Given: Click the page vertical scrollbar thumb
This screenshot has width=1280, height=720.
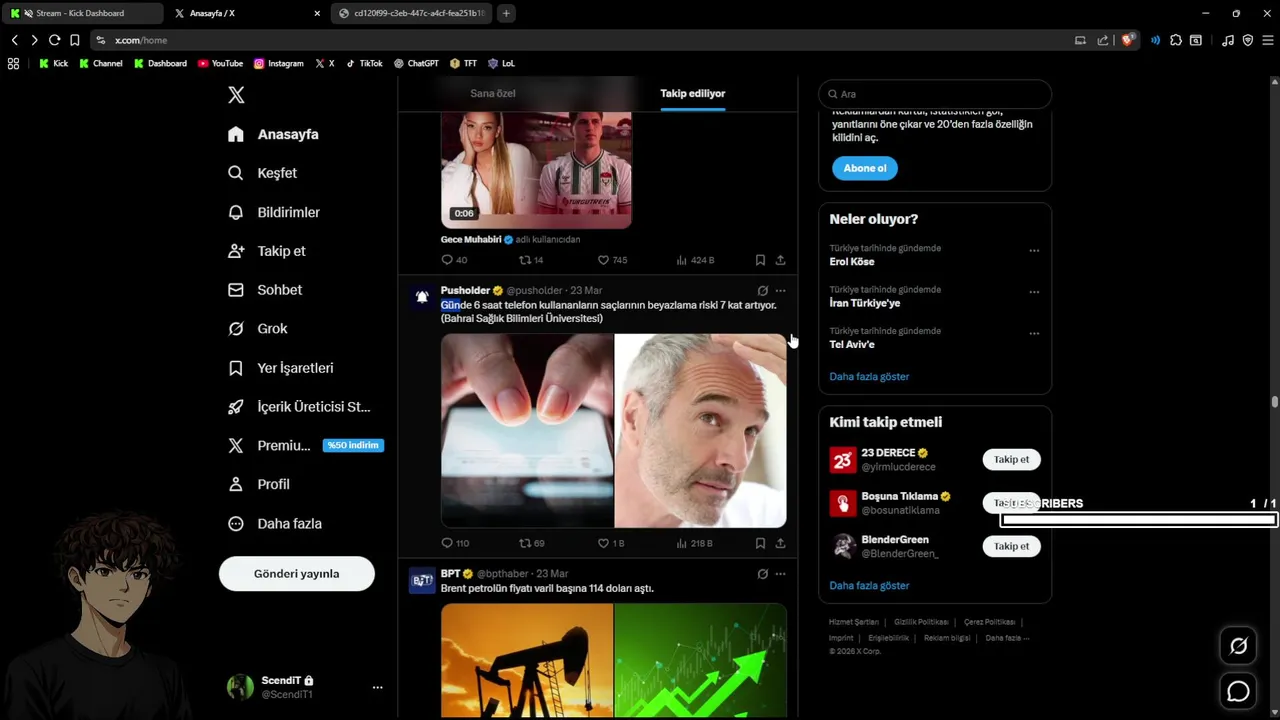Looking at the screenshot, I should click(1275, 402).
